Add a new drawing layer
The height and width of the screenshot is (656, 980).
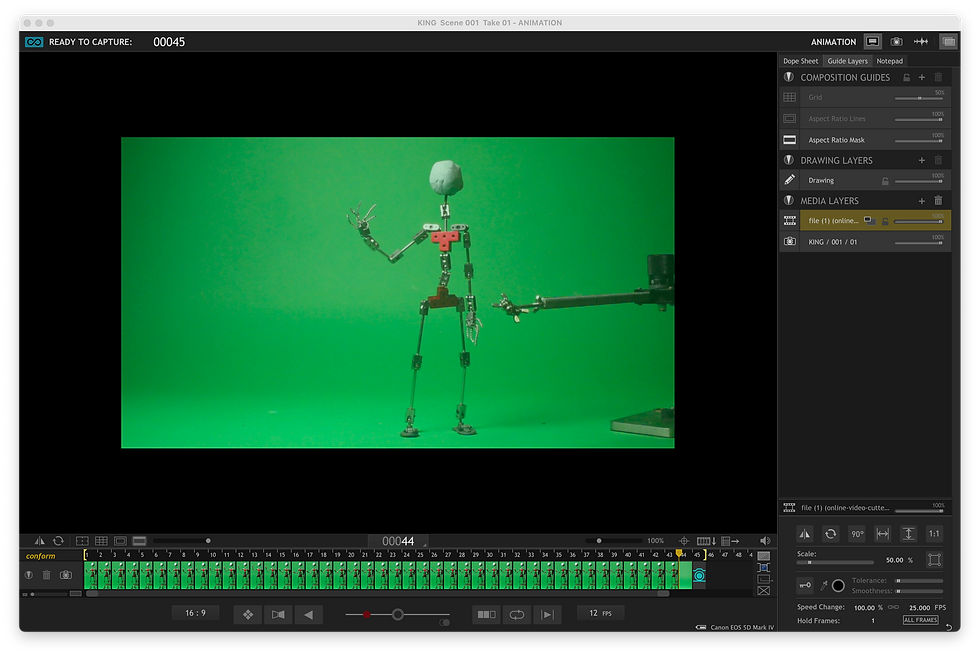[x=921, y=161]
